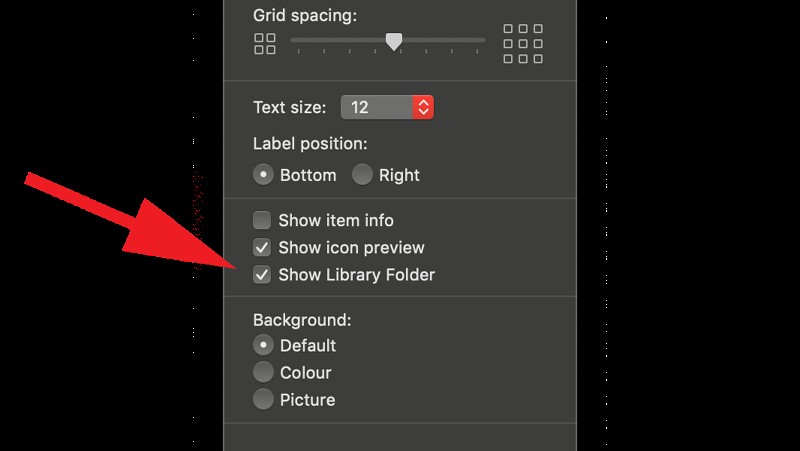
Task: Click the Grid spacing slider handle
Action: [x=394, y=41]
